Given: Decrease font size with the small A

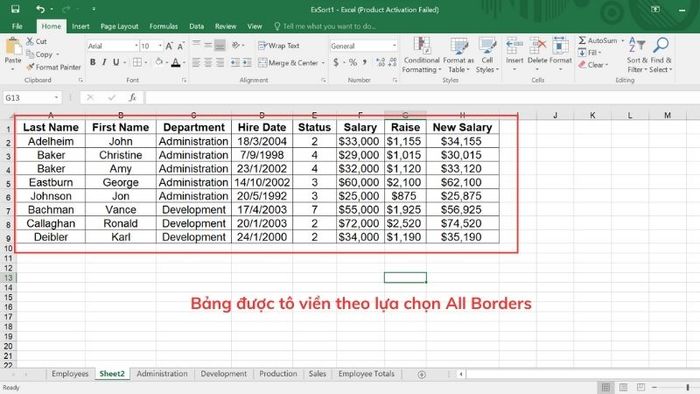Looking at the screenshot, I should [x=180, y=46].
